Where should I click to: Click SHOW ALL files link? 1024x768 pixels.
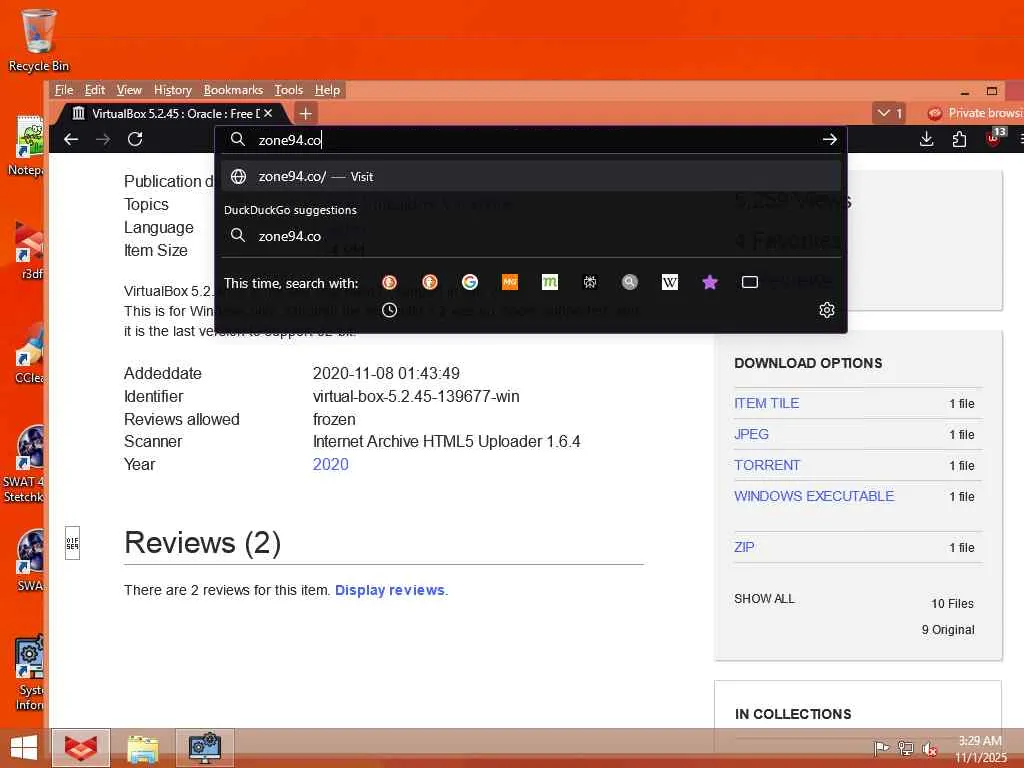click(x=764, y=598)
